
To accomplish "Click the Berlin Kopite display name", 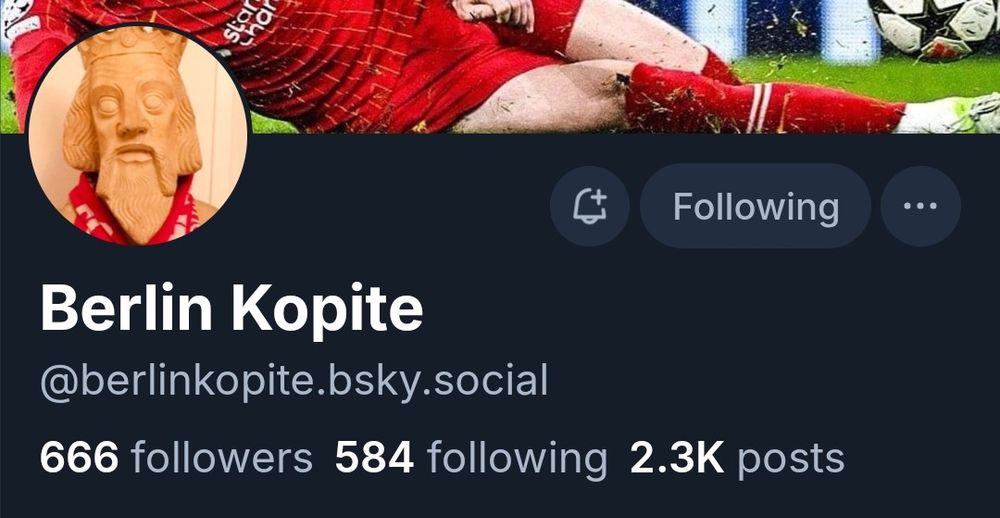I will pyautogui.click(x=232, y=310).
